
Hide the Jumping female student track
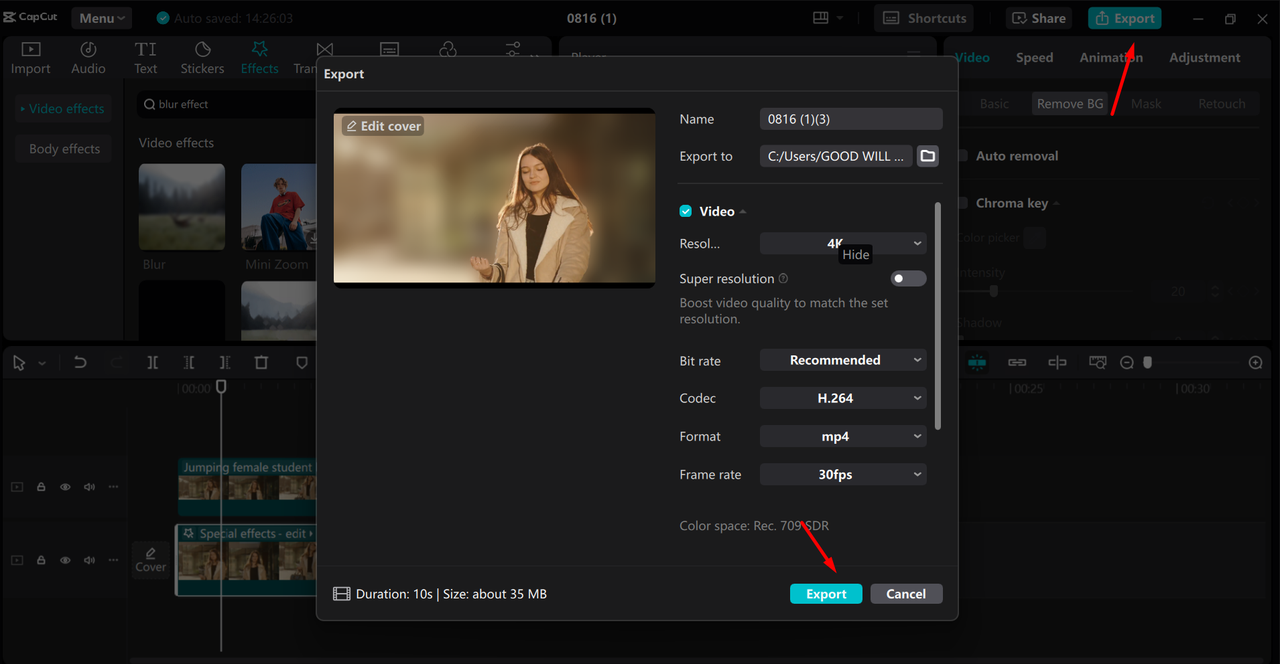[65, 487]
